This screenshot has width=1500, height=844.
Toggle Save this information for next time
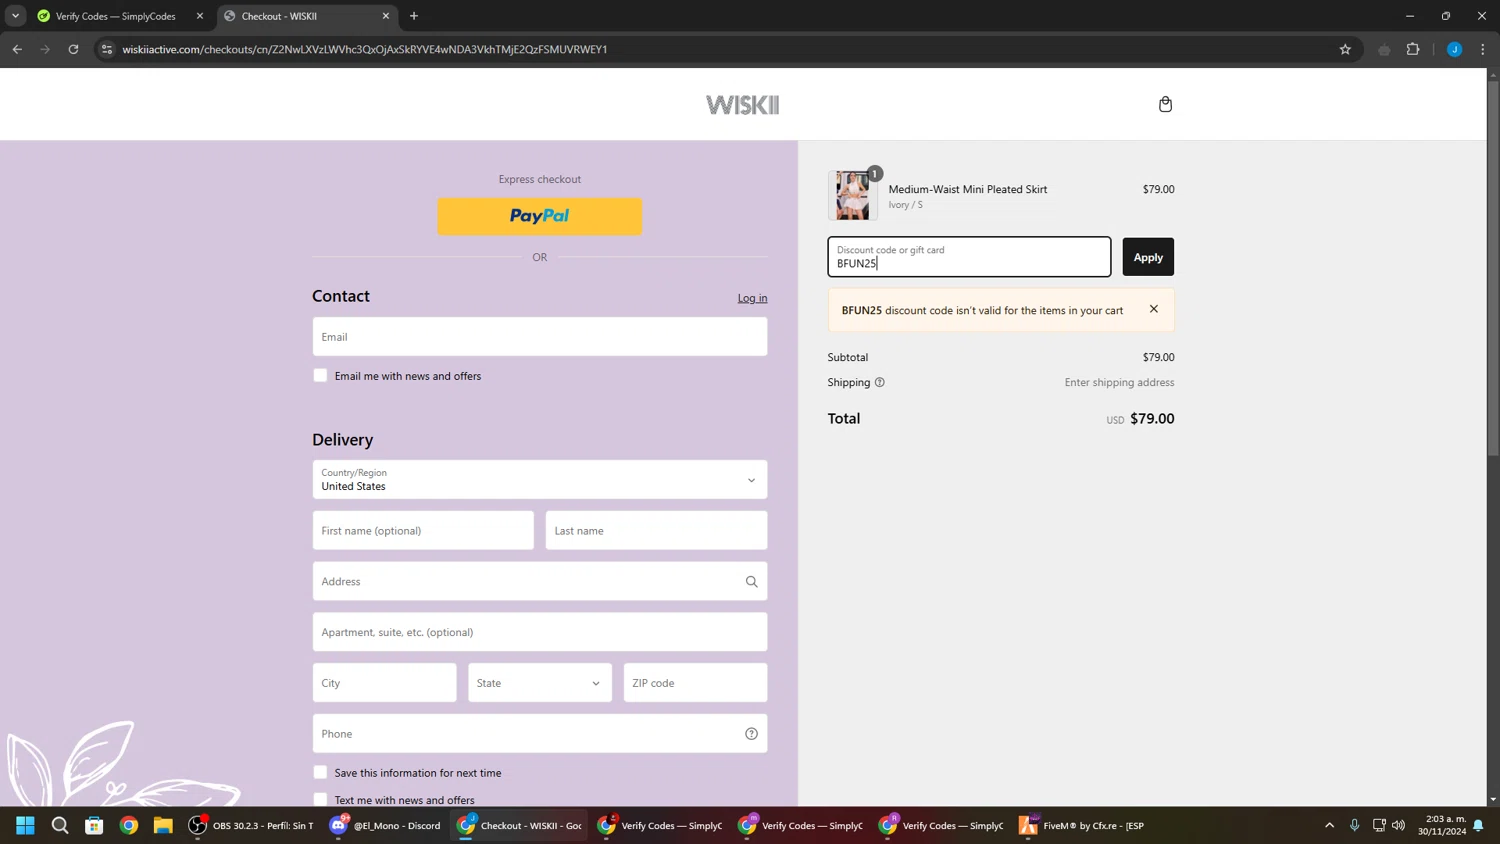coord(320,772)
